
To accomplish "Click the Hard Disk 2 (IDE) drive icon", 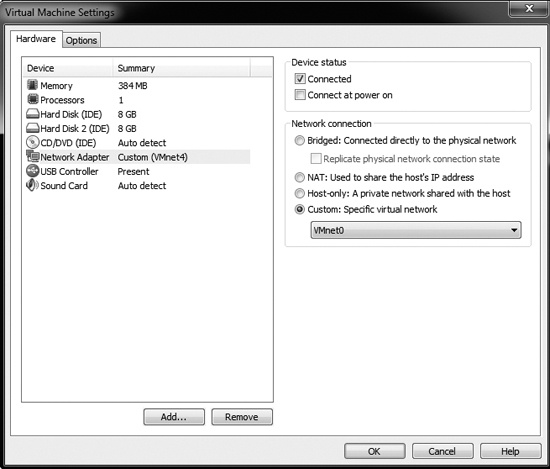I will point(33,128).
